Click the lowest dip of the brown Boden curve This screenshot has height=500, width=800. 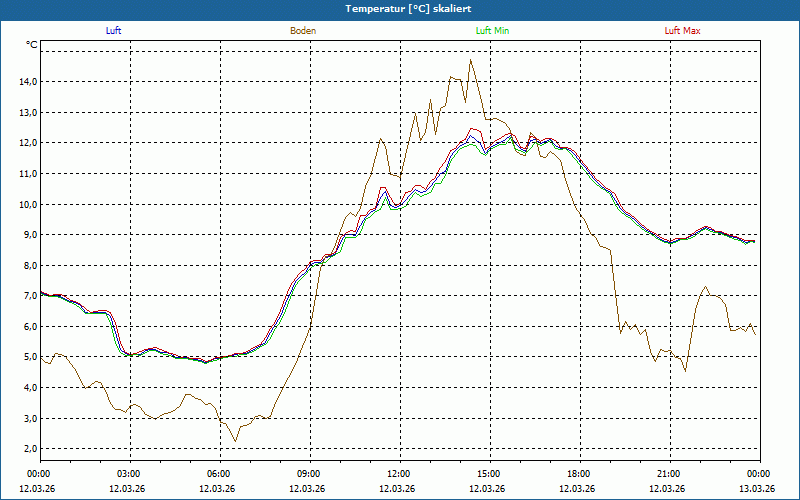(236, 441)
